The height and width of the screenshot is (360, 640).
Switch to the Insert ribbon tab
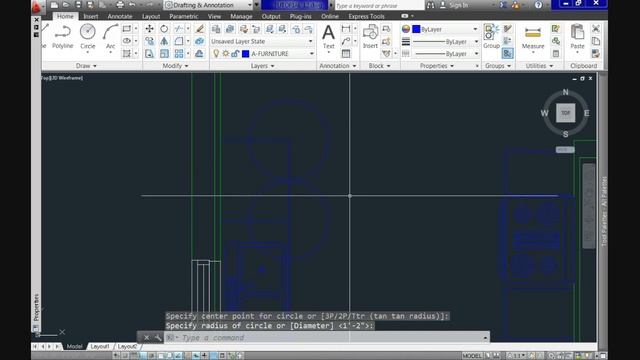[91, 16]
